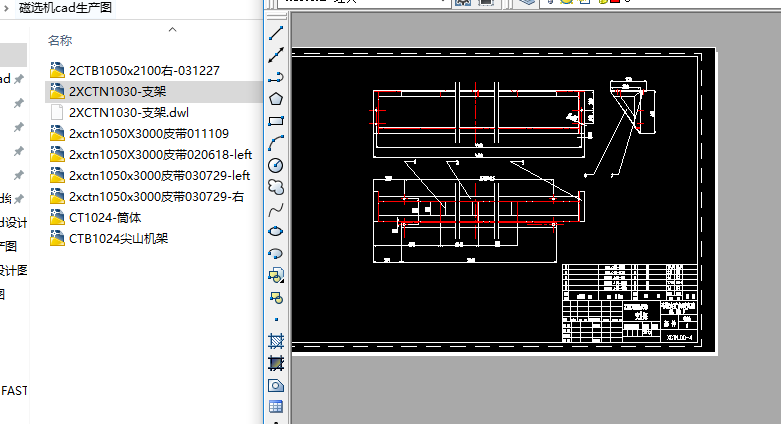Select the Ellipse Arc tool
The image size is (781, 424).
pos(276,253)
